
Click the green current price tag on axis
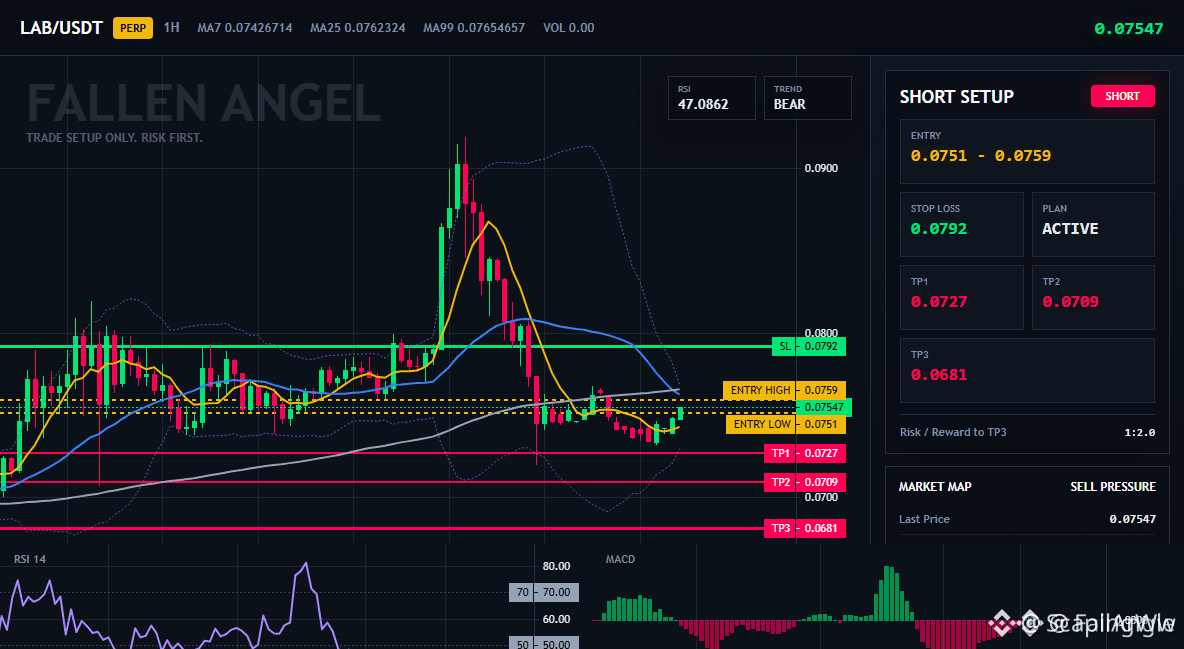coord(824,407)
